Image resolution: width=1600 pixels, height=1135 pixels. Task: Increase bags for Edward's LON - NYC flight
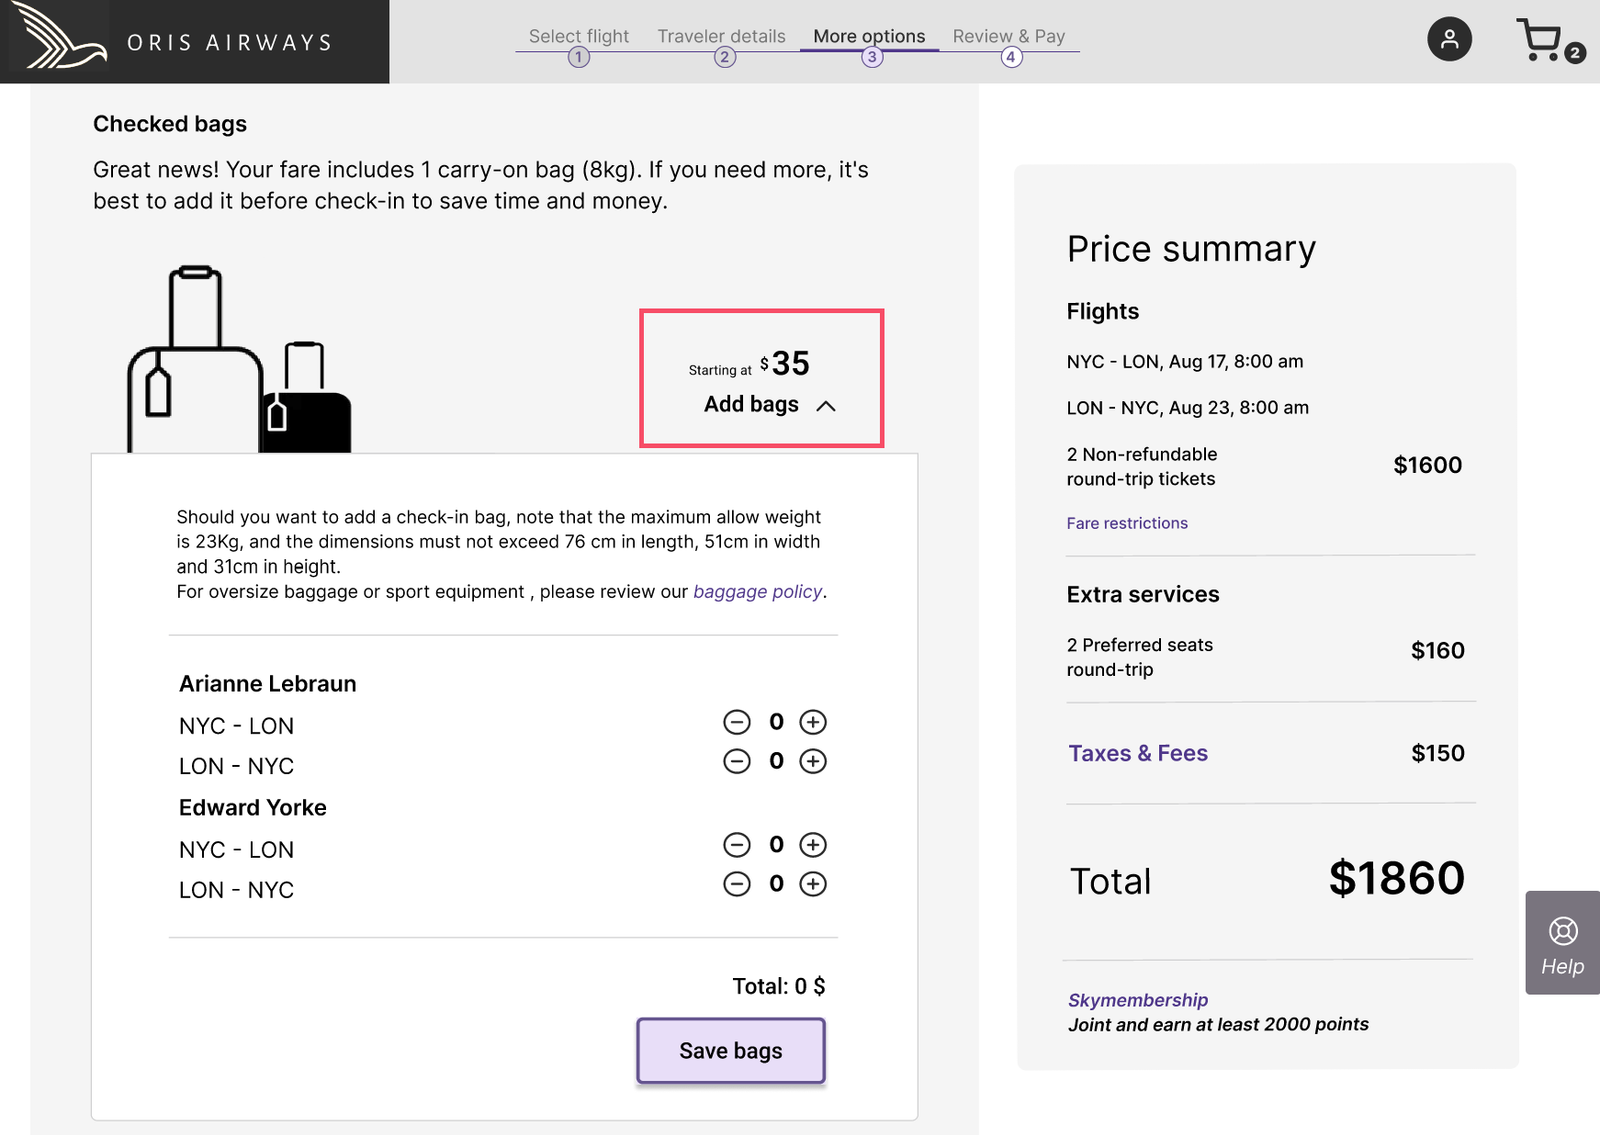[x=813, y=884]
